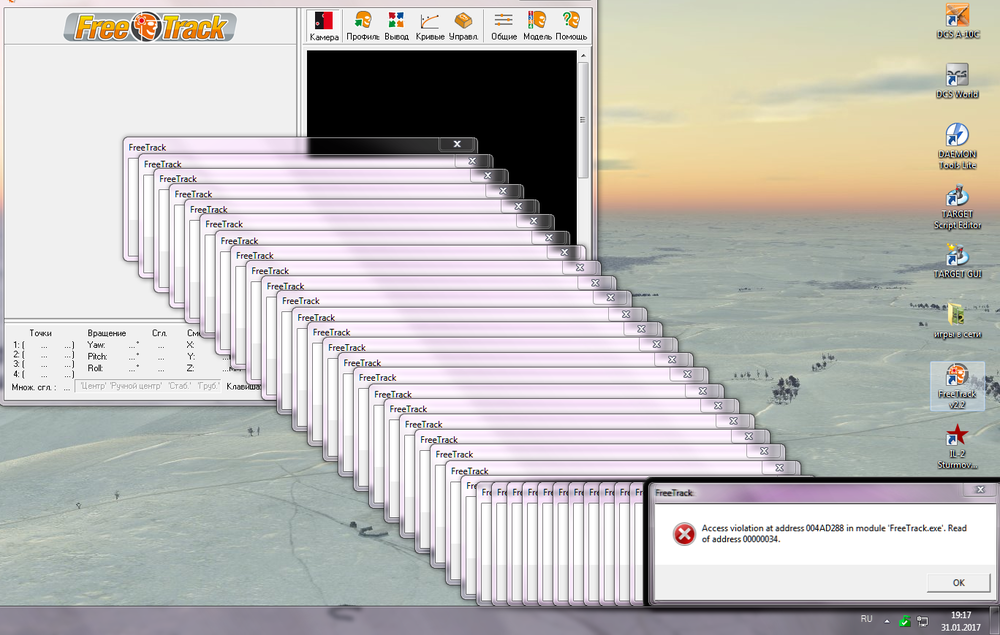Select the Управл. toolbar icon
This screenshot has width=1000, height=635.
(x=462, y=22)
